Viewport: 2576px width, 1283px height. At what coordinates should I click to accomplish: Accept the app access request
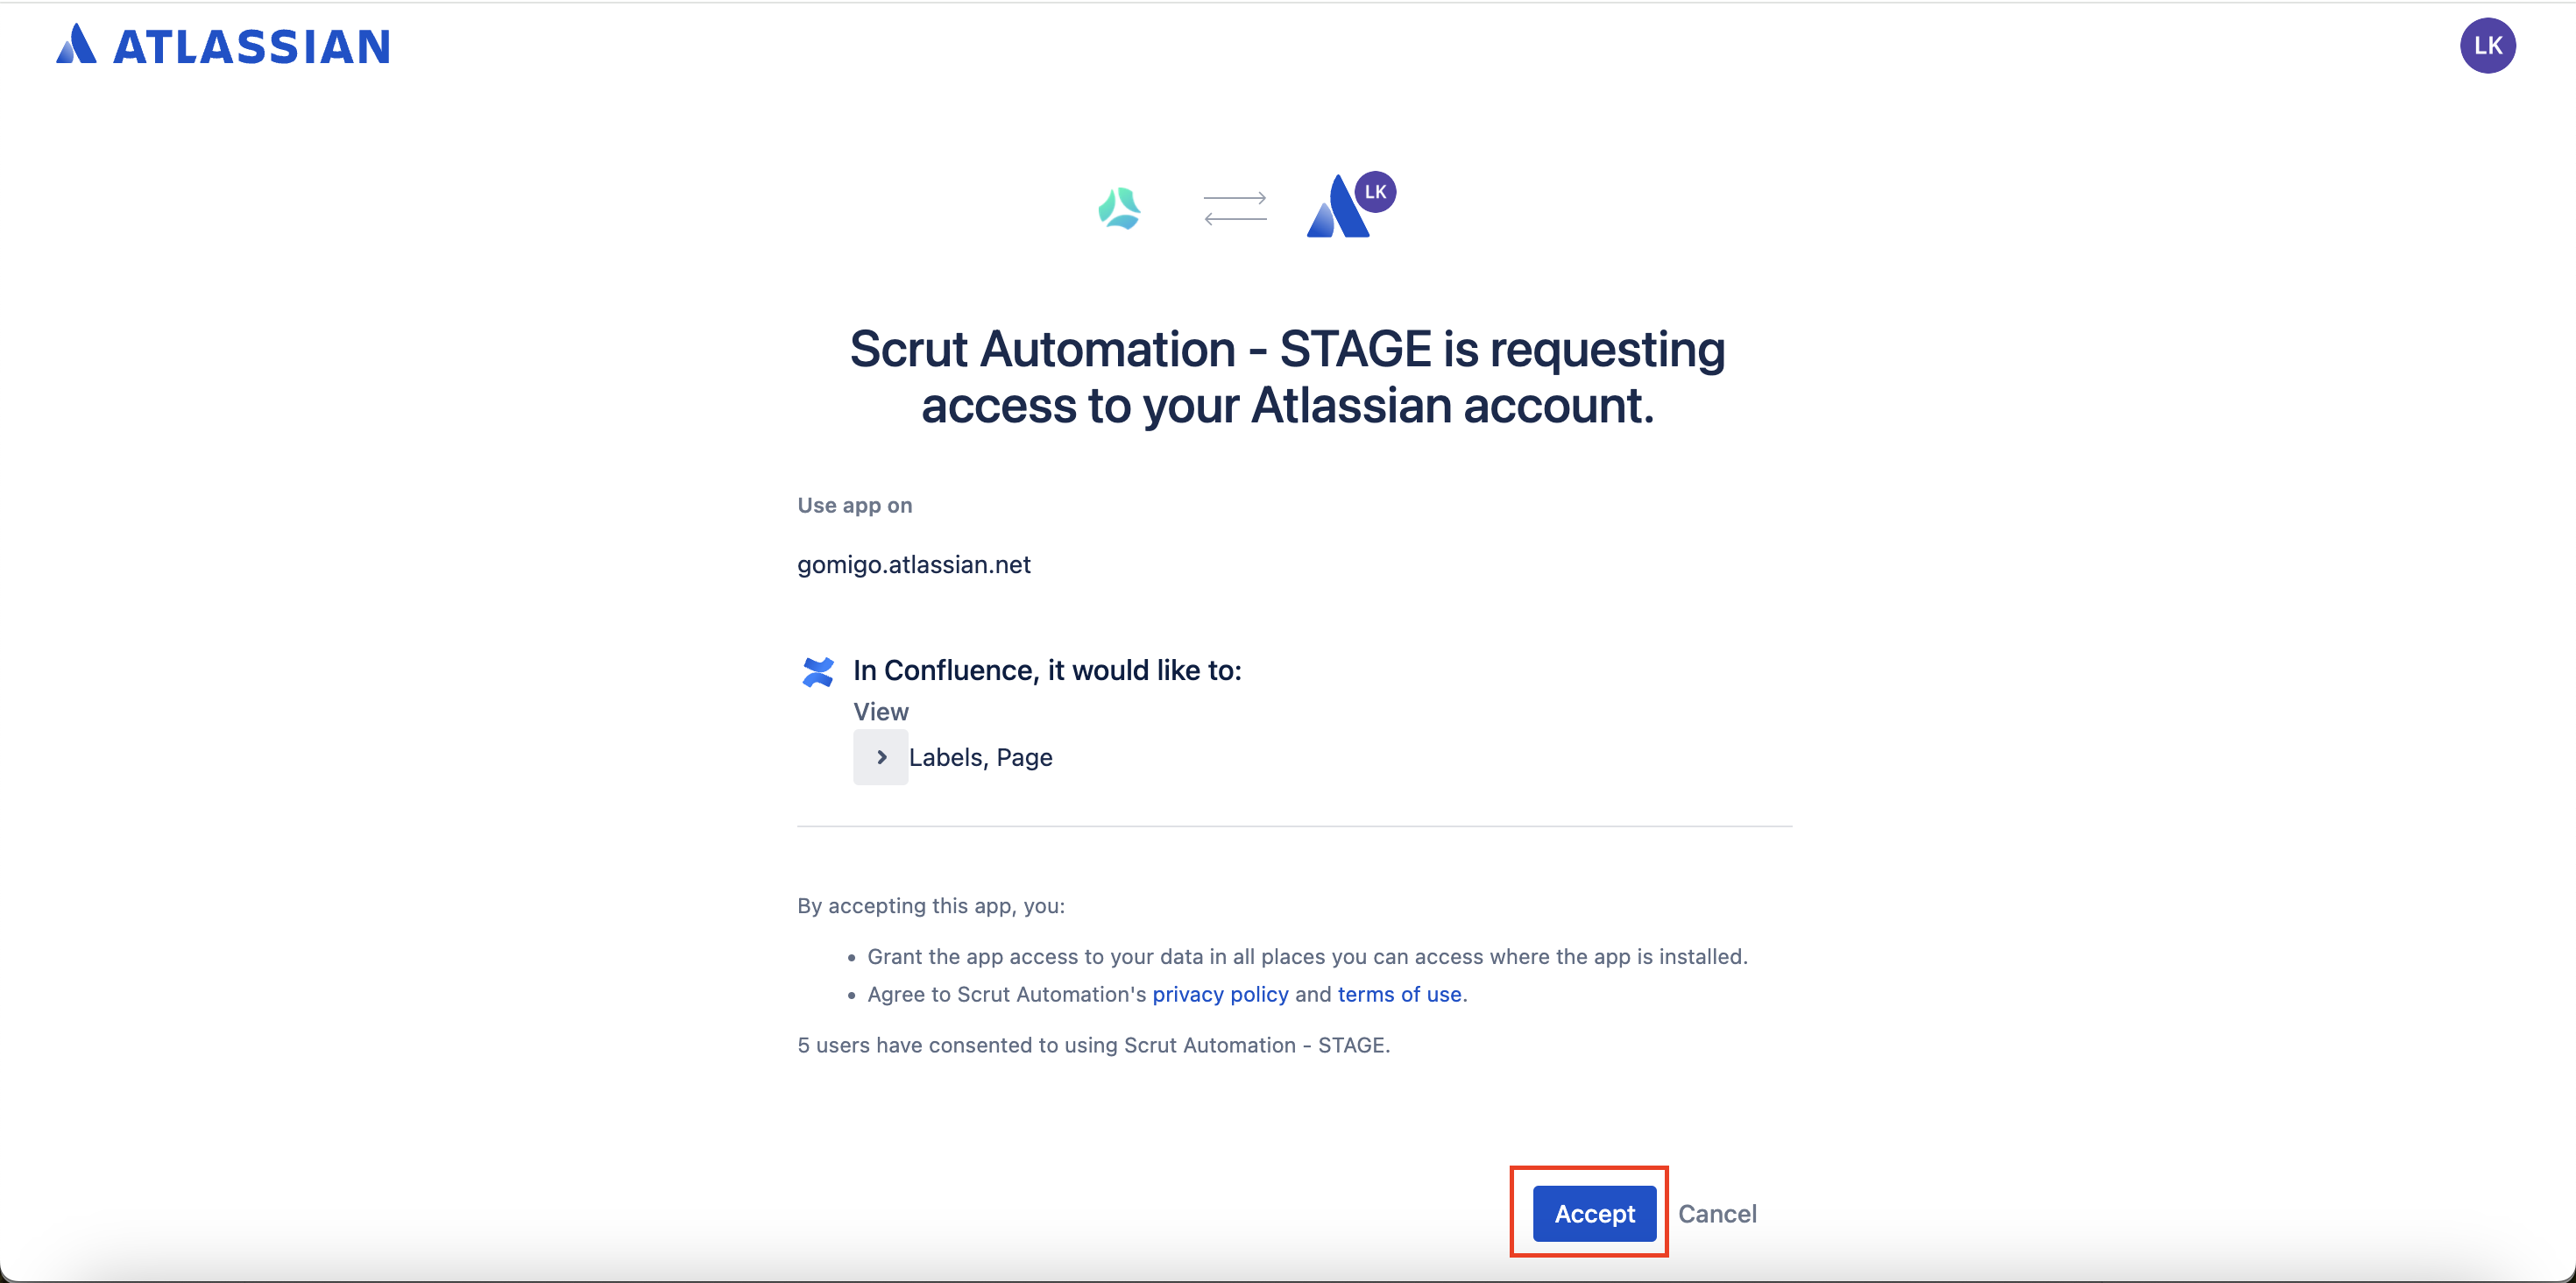click(1594, 1213)
